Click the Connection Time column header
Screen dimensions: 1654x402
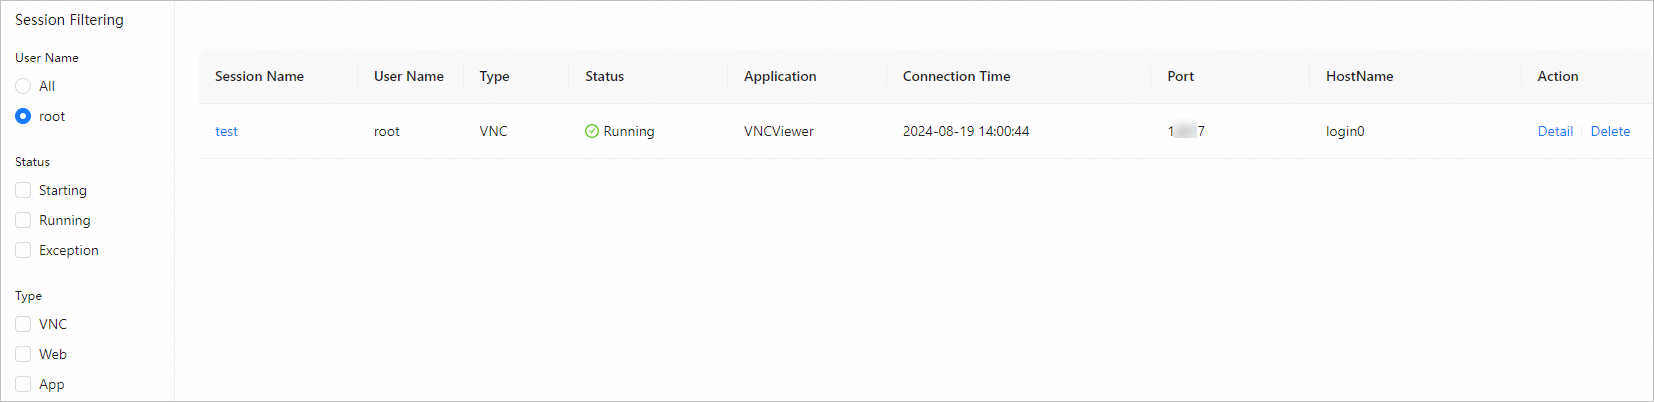956,76
